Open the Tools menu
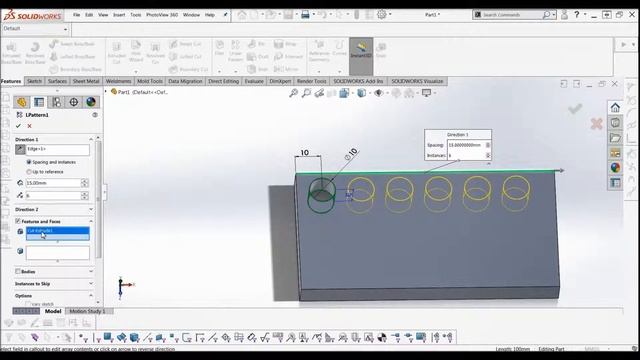Screen dimensions: 640x360 pyautogui.click(x=136, y=15)
